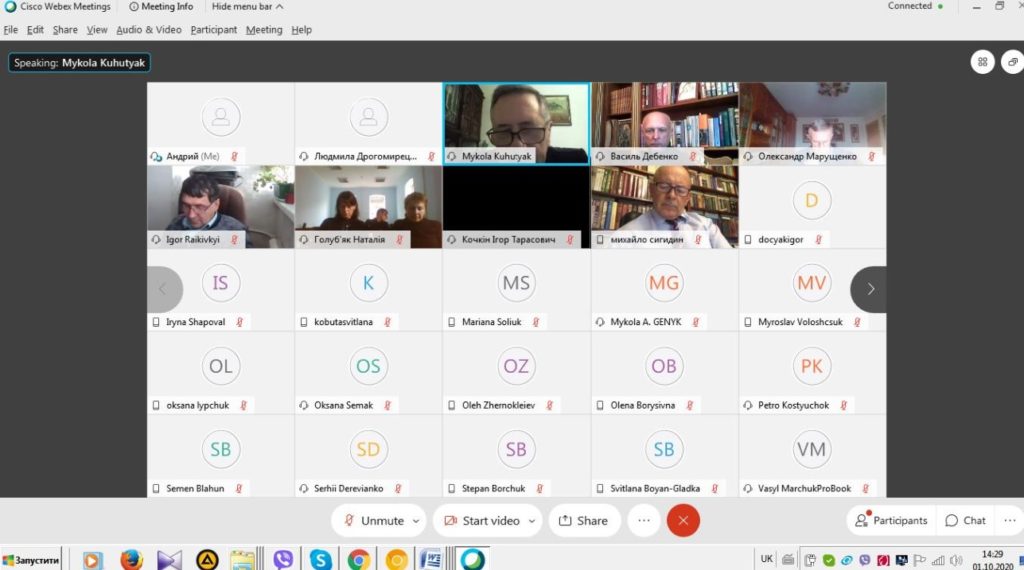This screenshot has width=1024, height=570.
Task: Go to next page of participants
Action: click(x=869, y=289)
